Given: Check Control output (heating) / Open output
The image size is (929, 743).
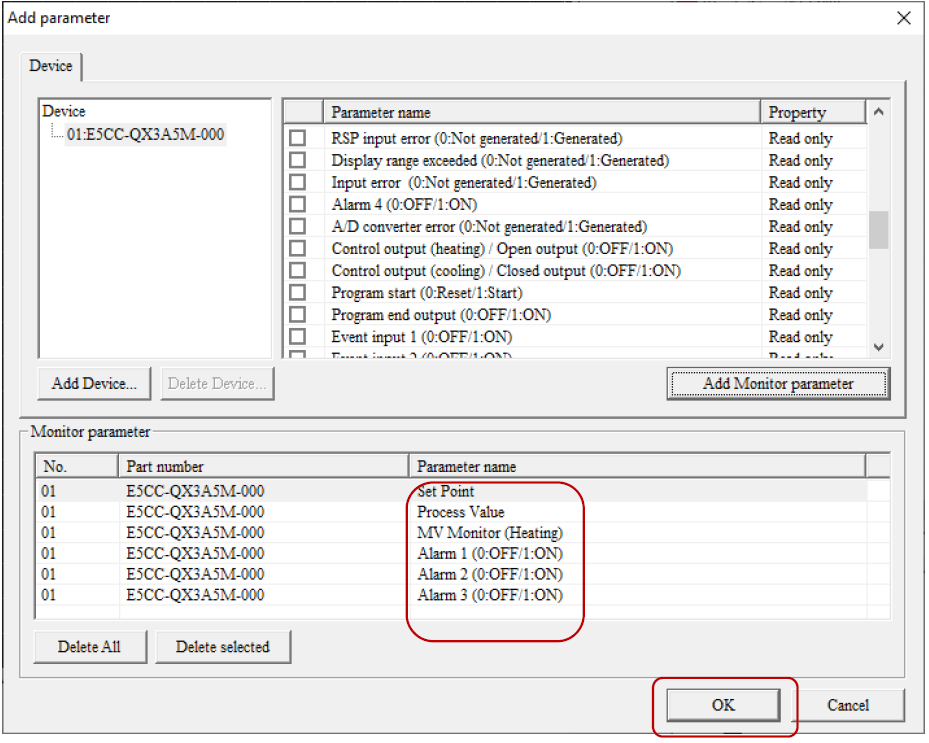Looking at the screenshot, I should 297,248.
